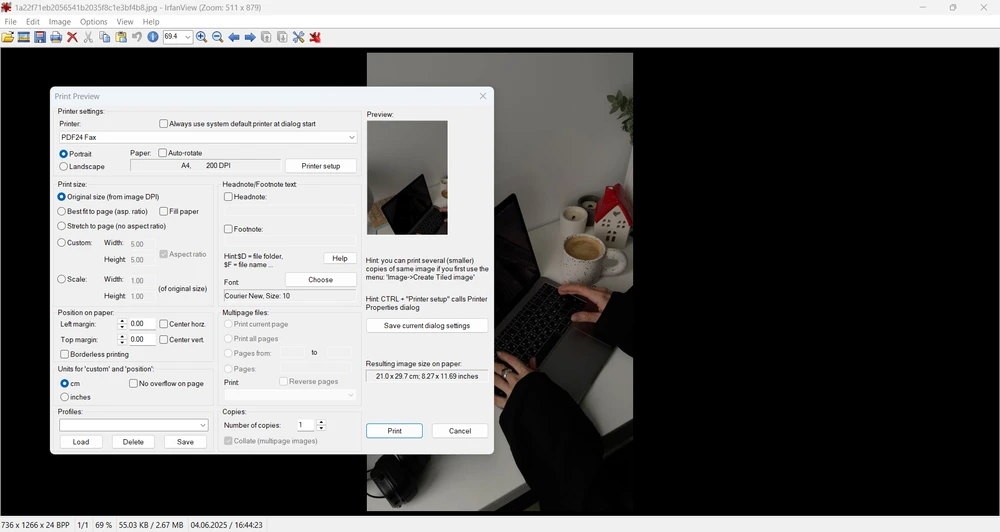Click the Open file folder icon
Image resolution: width=1000 pixels, height=532 pixels.
8,37
